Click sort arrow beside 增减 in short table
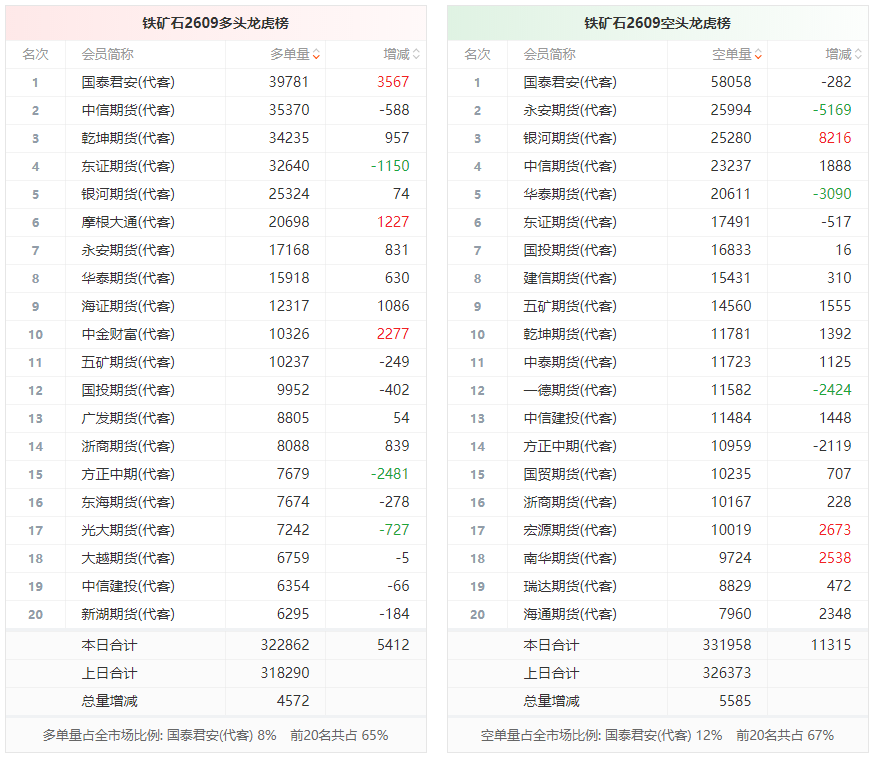 pyautogui.click(x=858, y=55)
